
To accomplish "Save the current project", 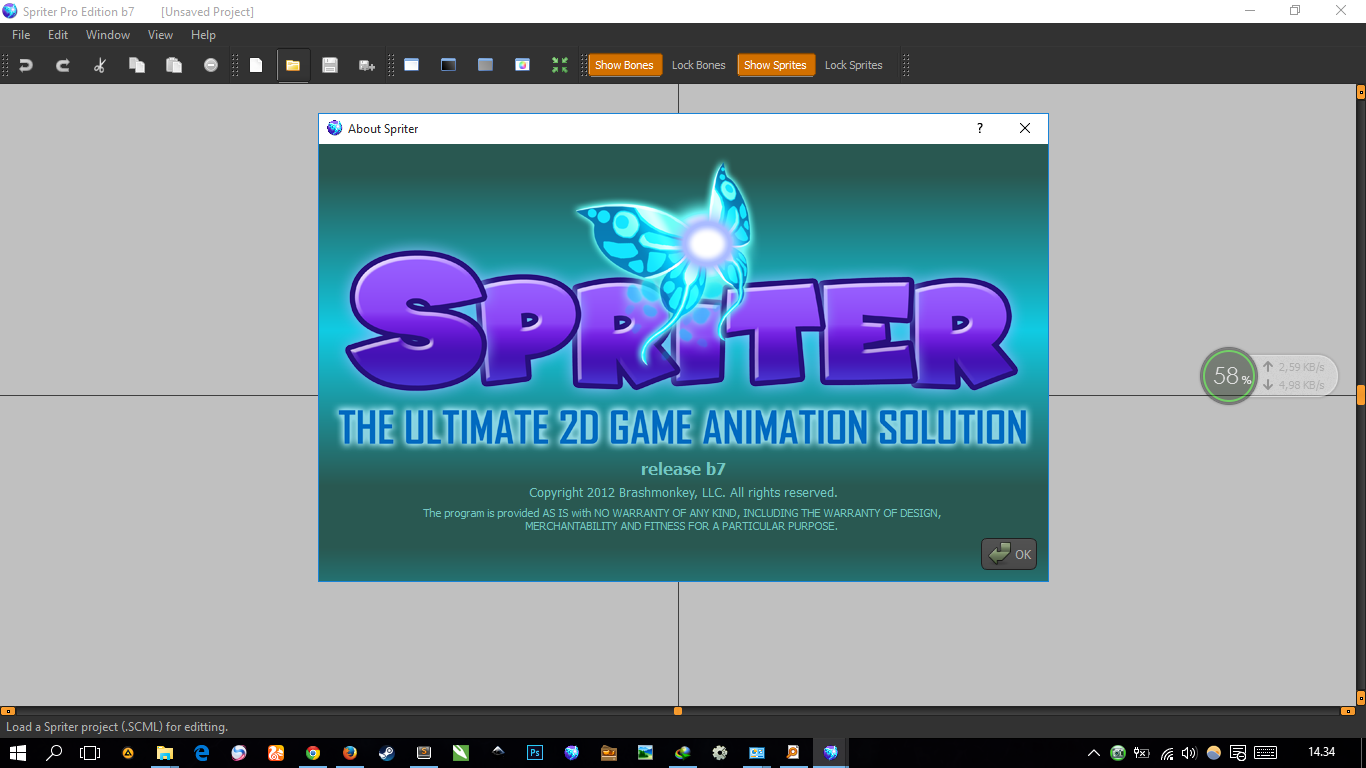I will pos(330,65).
